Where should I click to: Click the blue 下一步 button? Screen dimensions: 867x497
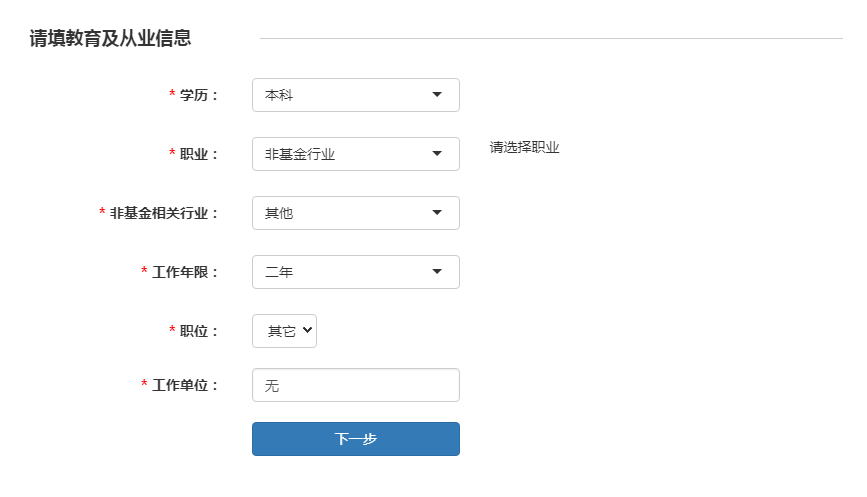pos(356,439)
